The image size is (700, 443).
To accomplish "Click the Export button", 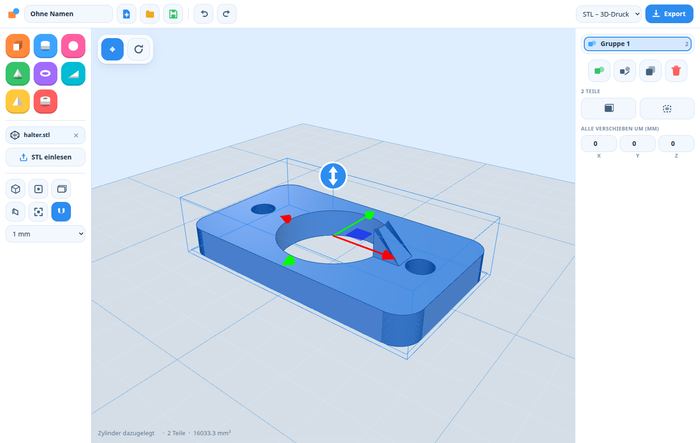I will 669,14.
